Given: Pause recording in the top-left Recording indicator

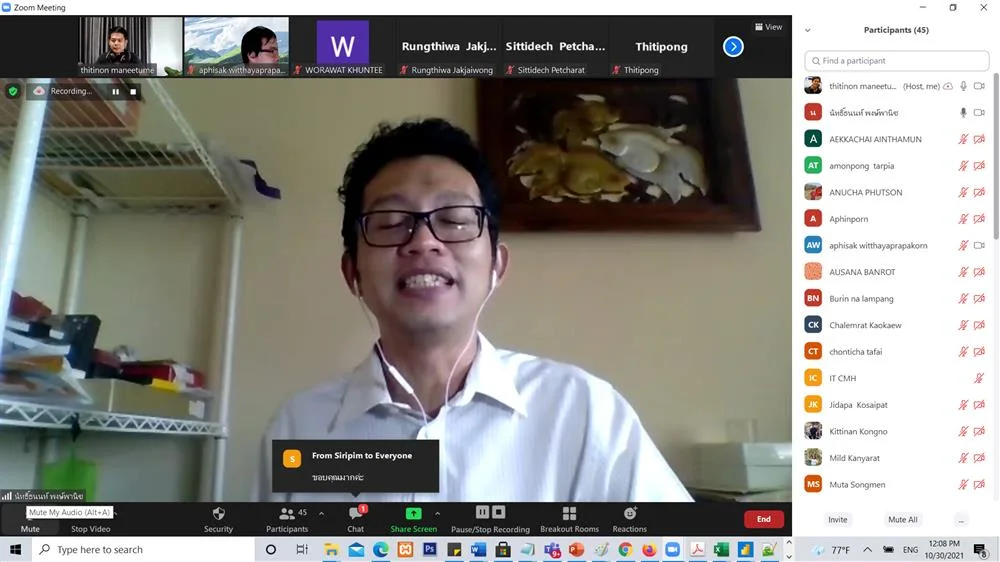Looking at the screenshot, I should [x=115, y=91].
